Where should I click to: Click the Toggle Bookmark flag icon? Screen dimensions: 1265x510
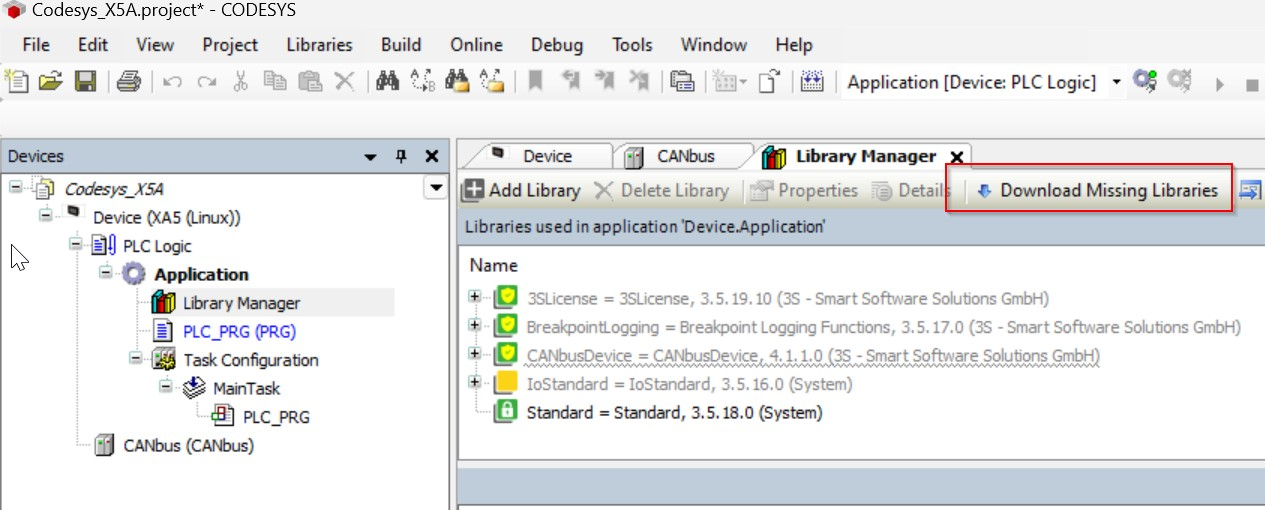(x=535, y=82)
